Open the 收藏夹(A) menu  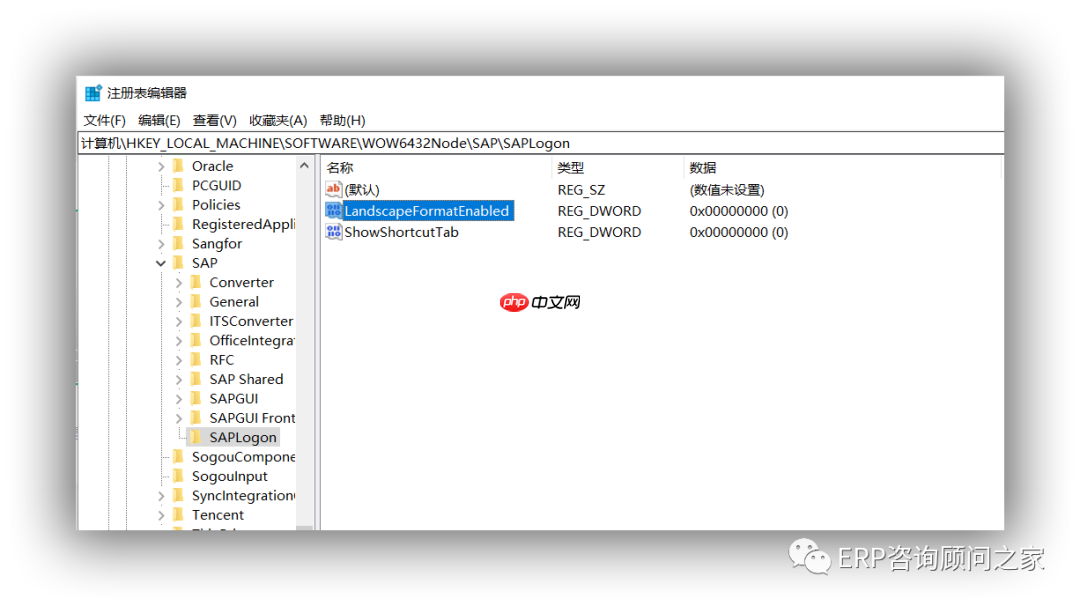[277, 120]
